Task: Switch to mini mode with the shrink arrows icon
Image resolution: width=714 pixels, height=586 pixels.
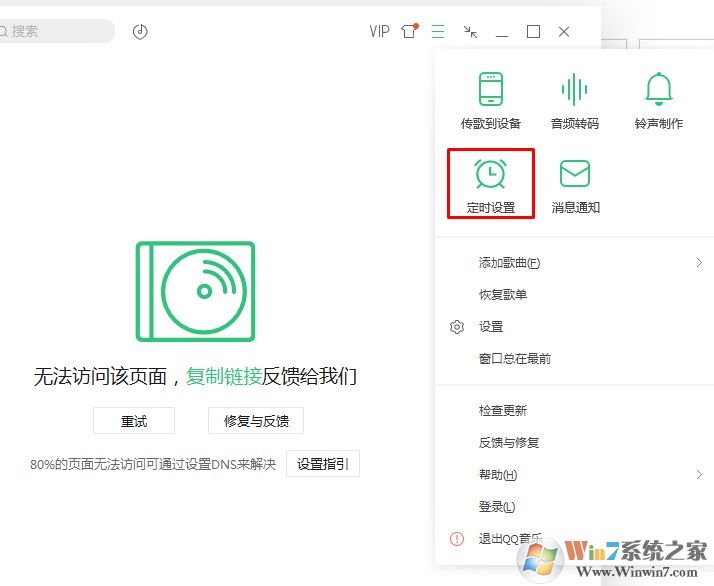Action: click(x=470, y=32)
